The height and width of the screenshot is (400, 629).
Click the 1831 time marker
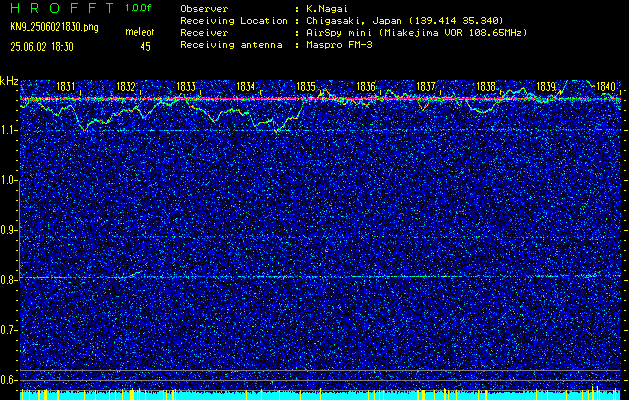pyautogui.click(x=66, y=86)
